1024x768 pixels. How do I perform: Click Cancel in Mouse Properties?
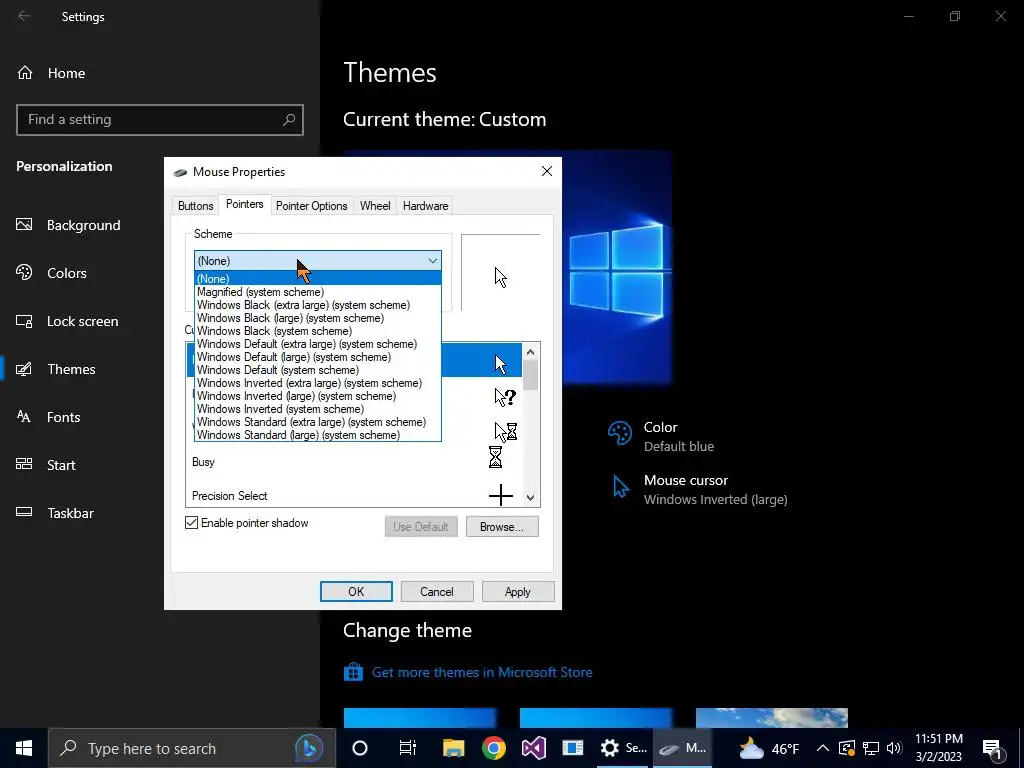tap(437, 592)
